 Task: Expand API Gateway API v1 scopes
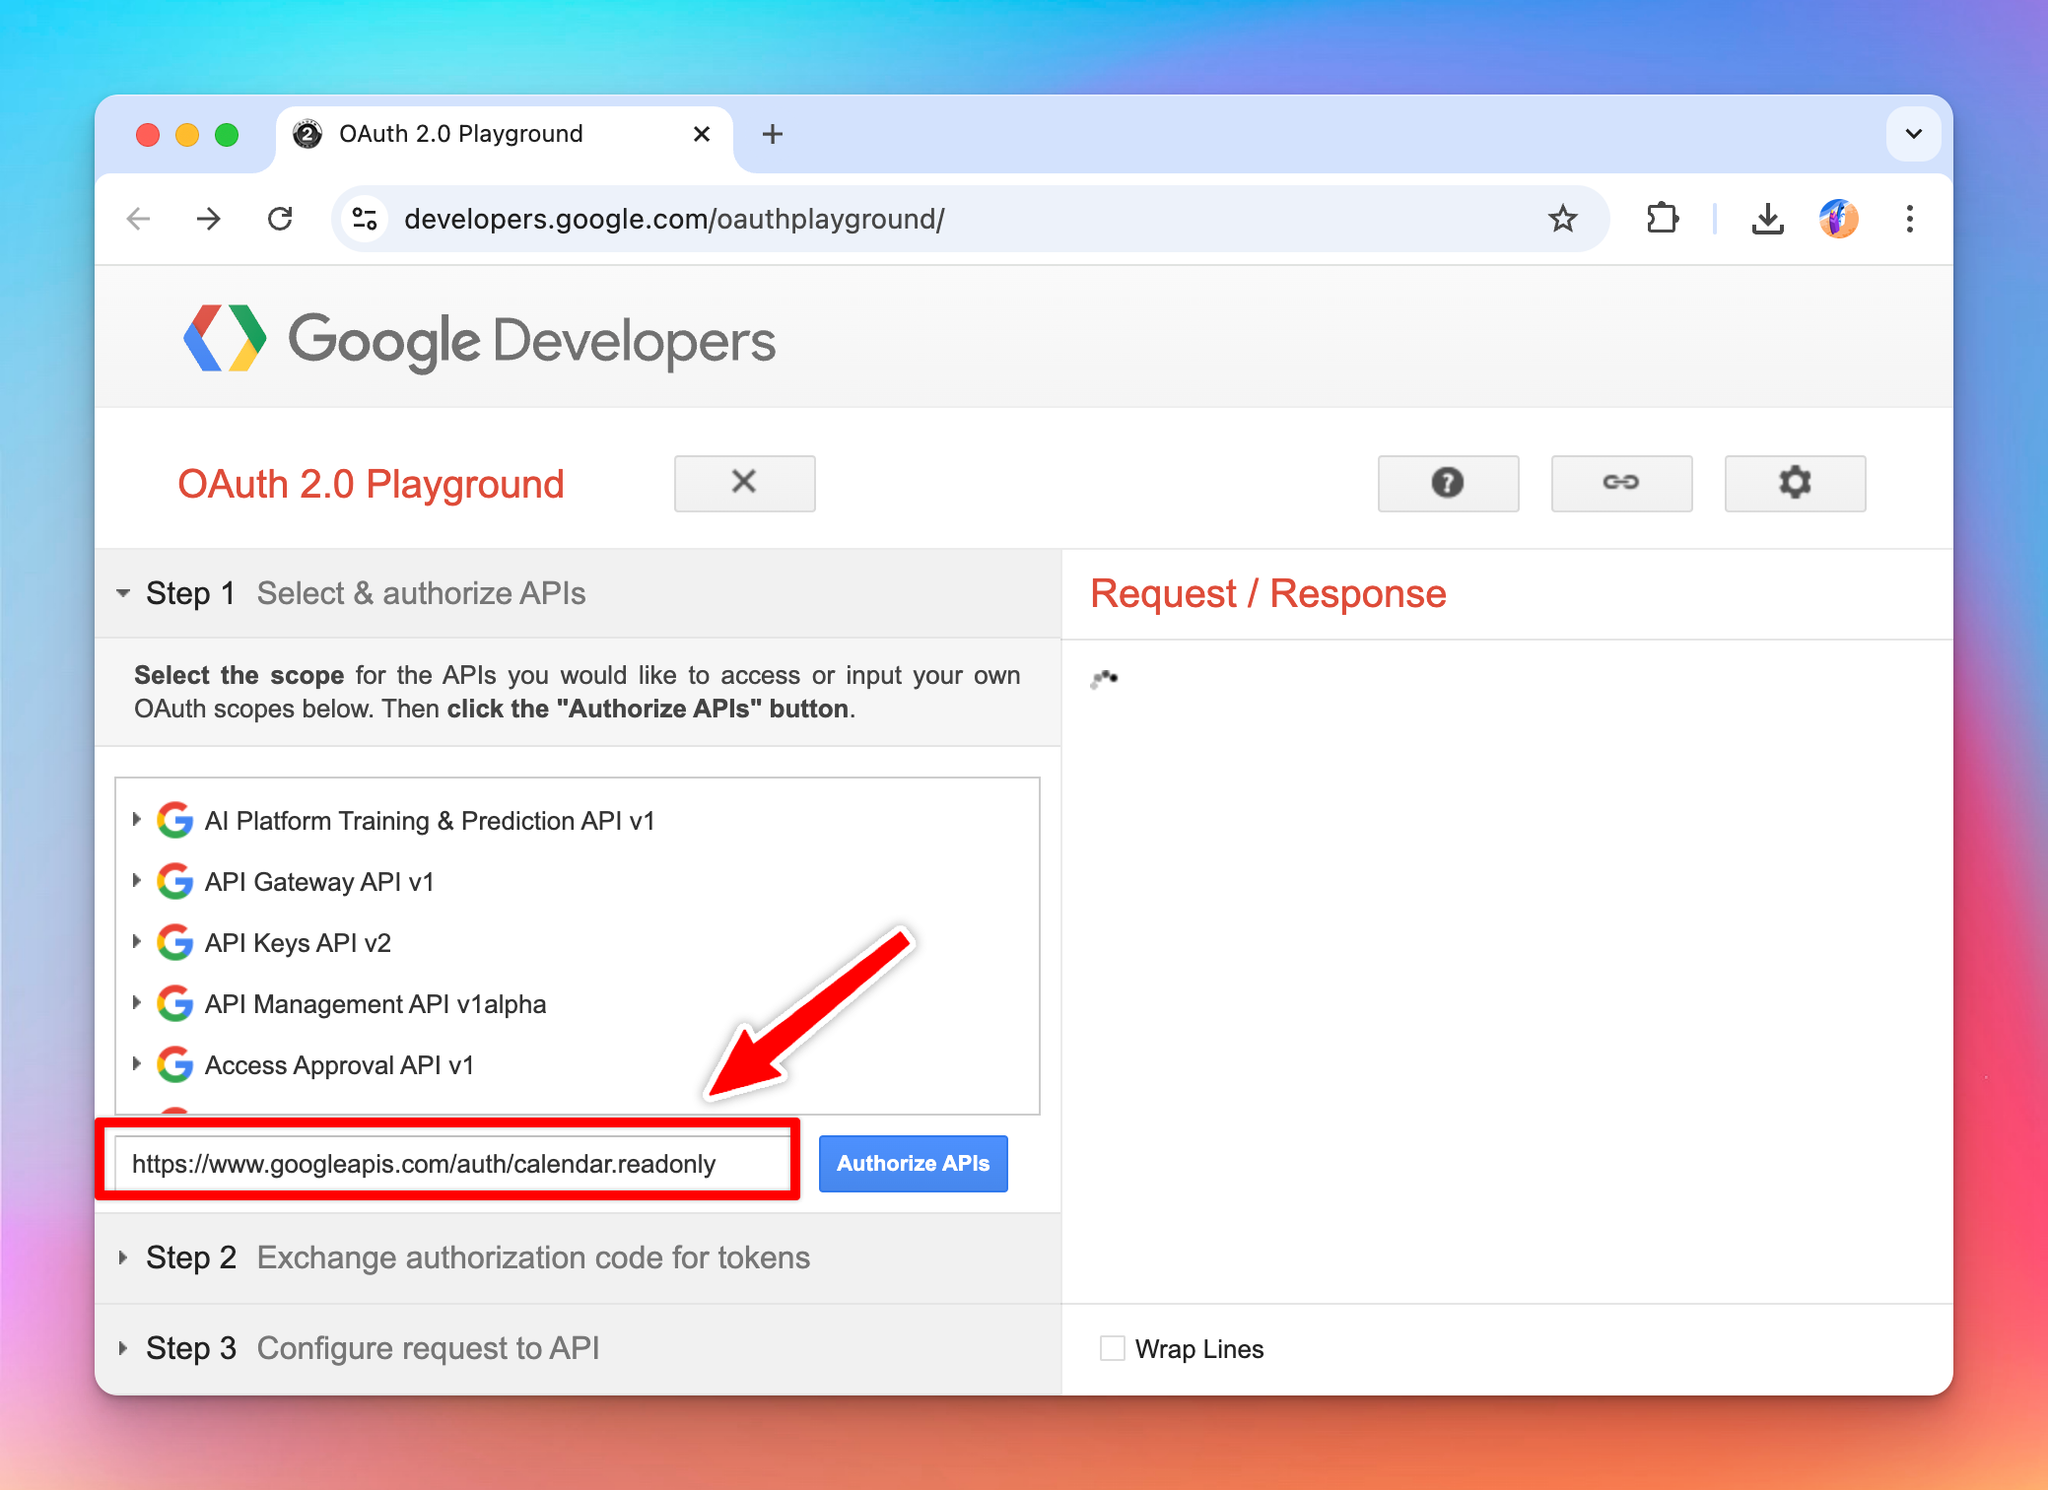point(137,881)
